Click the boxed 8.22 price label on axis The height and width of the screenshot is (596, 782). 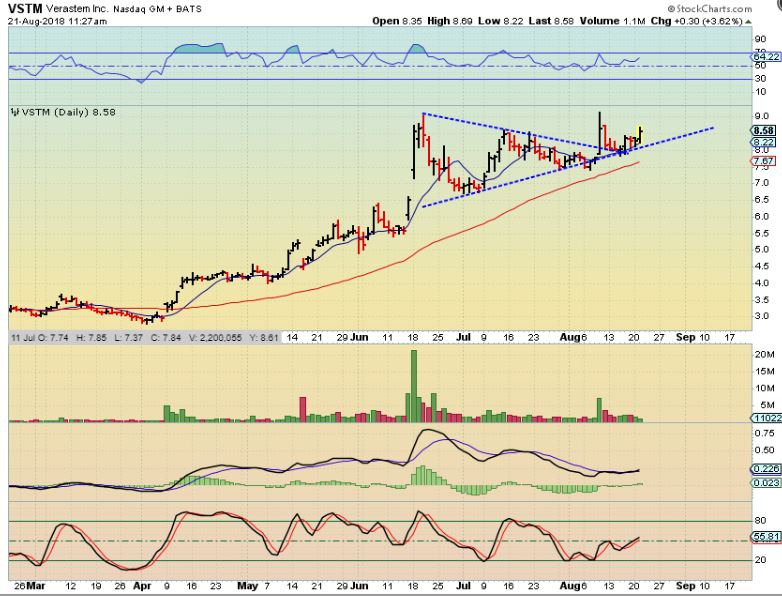point(764,142)
